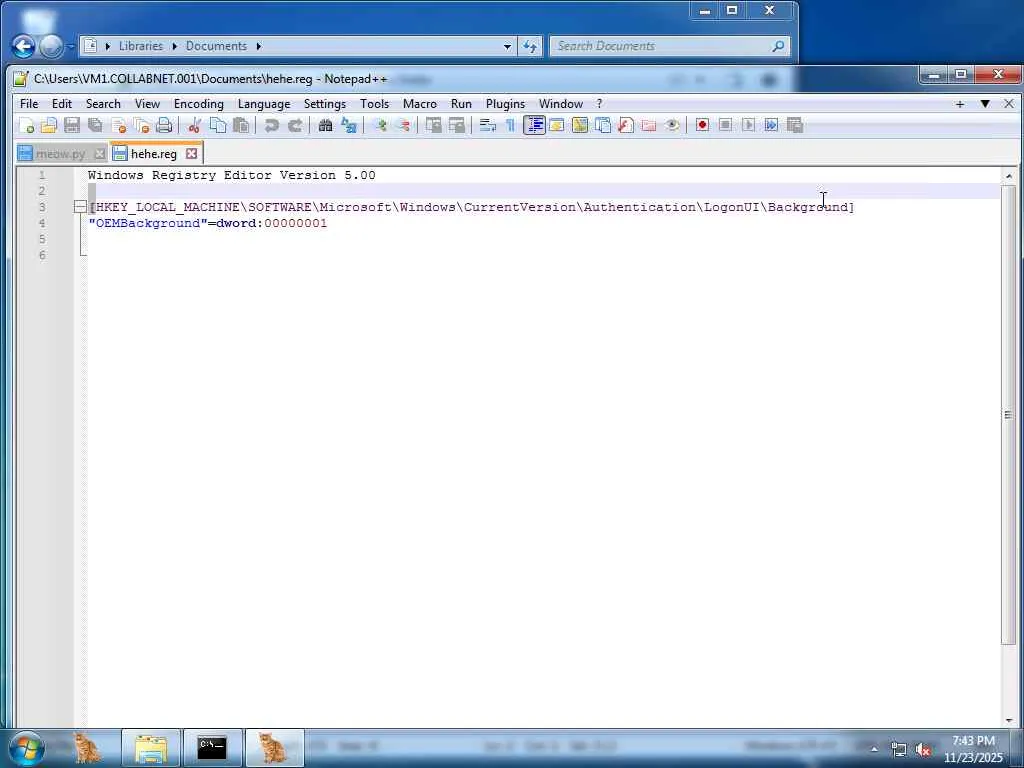The image size is (1024, 768).
Task: Open the Settings menu
Action: coord(325,104)
